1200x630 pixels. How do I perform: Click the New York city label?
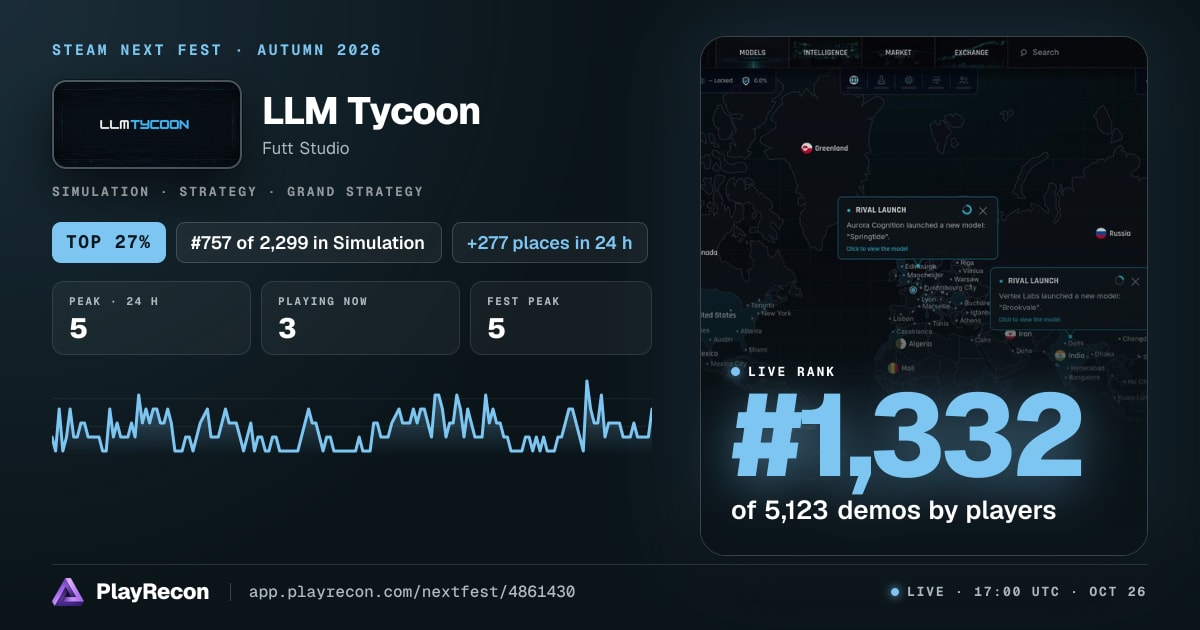[777, 313]
